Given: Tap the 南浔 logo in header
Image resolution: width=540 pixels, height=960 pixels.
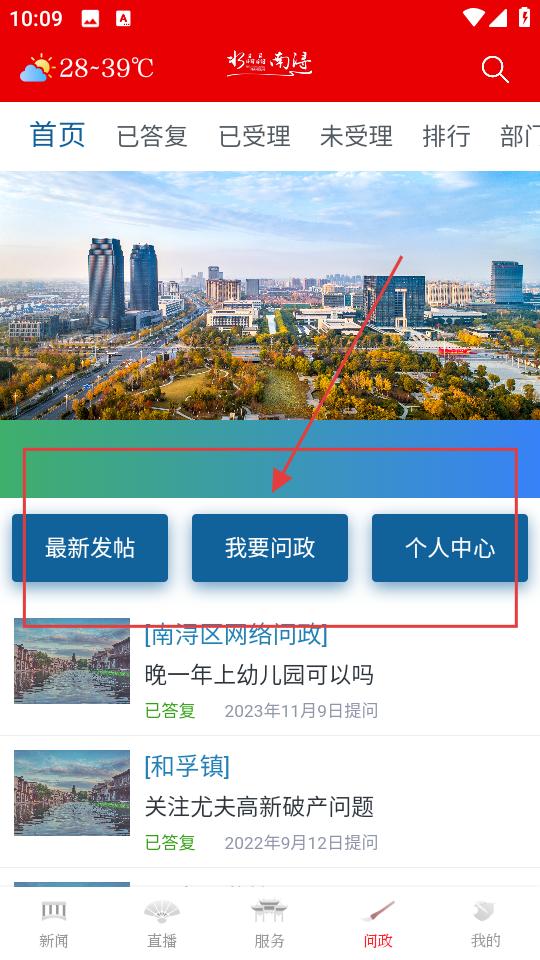Looking at the screenshot, I should tap(269, 64).
